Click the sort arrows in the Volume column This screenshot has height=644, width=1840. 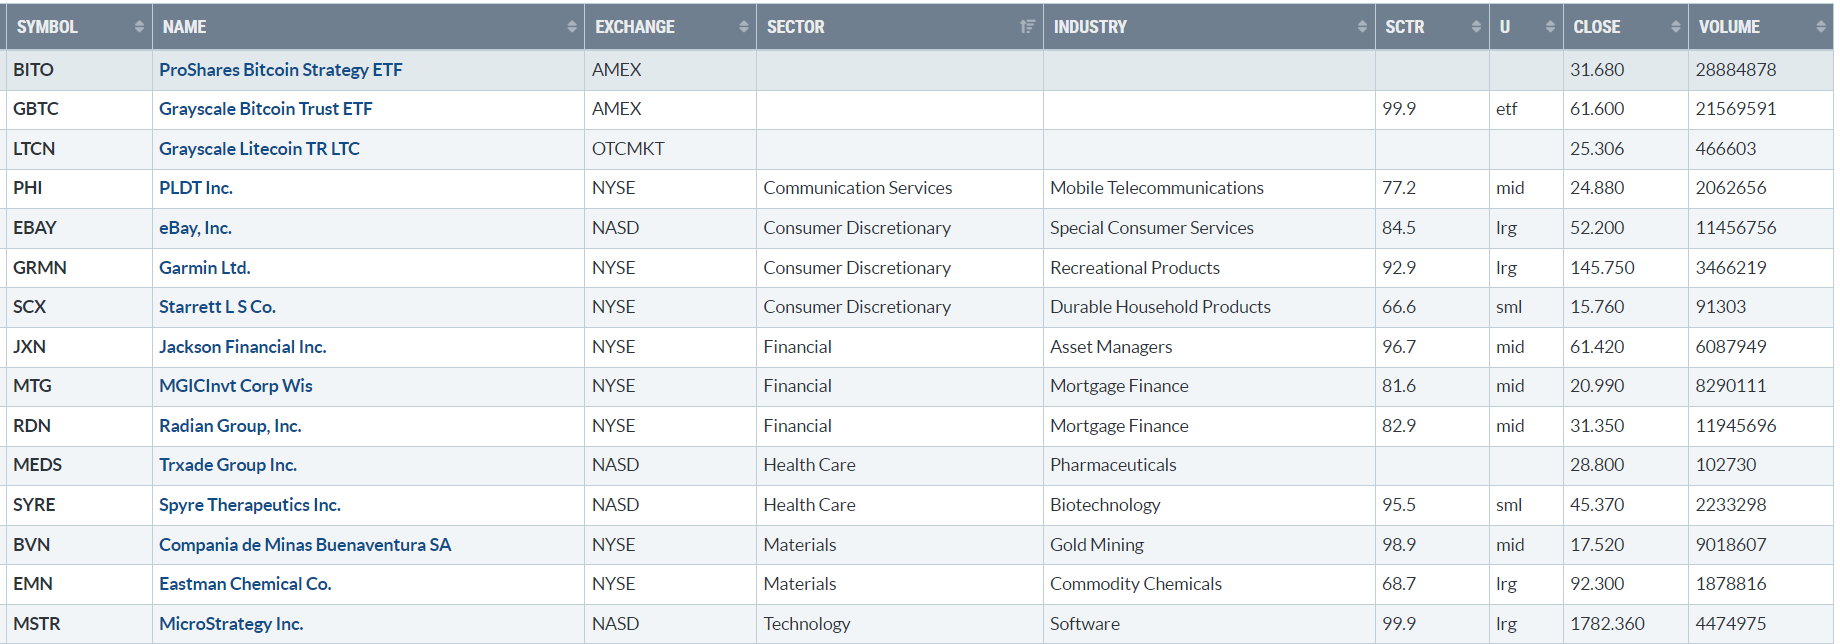1821,27
